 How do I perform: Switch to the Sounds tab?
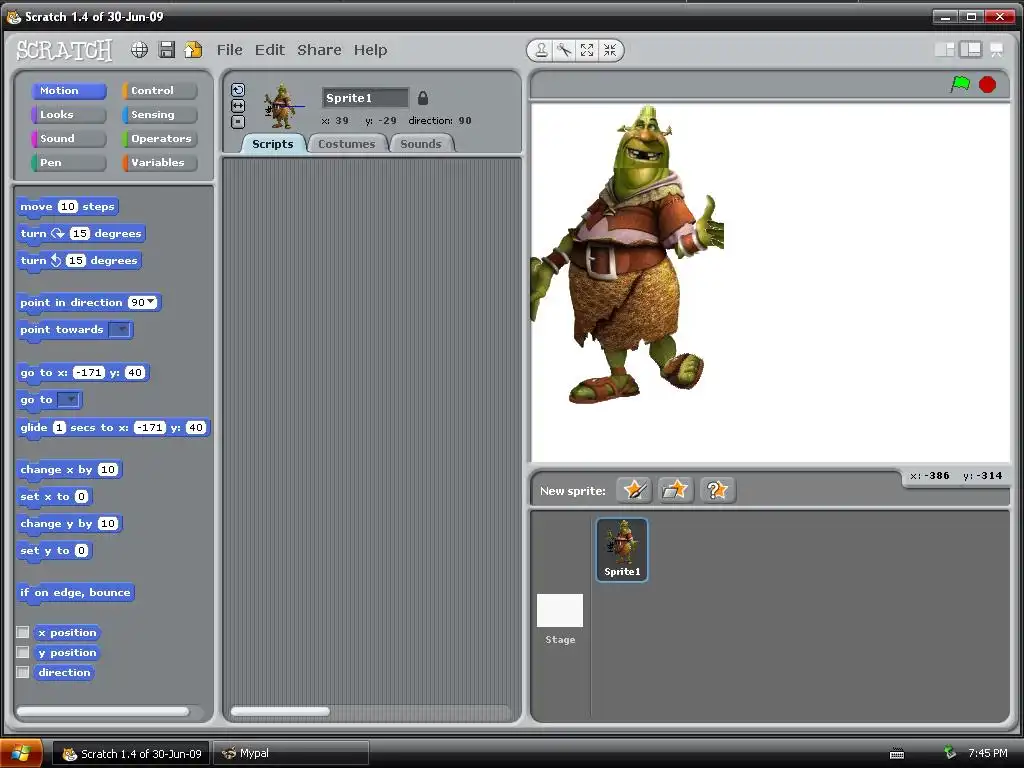(x=421, y=144)
